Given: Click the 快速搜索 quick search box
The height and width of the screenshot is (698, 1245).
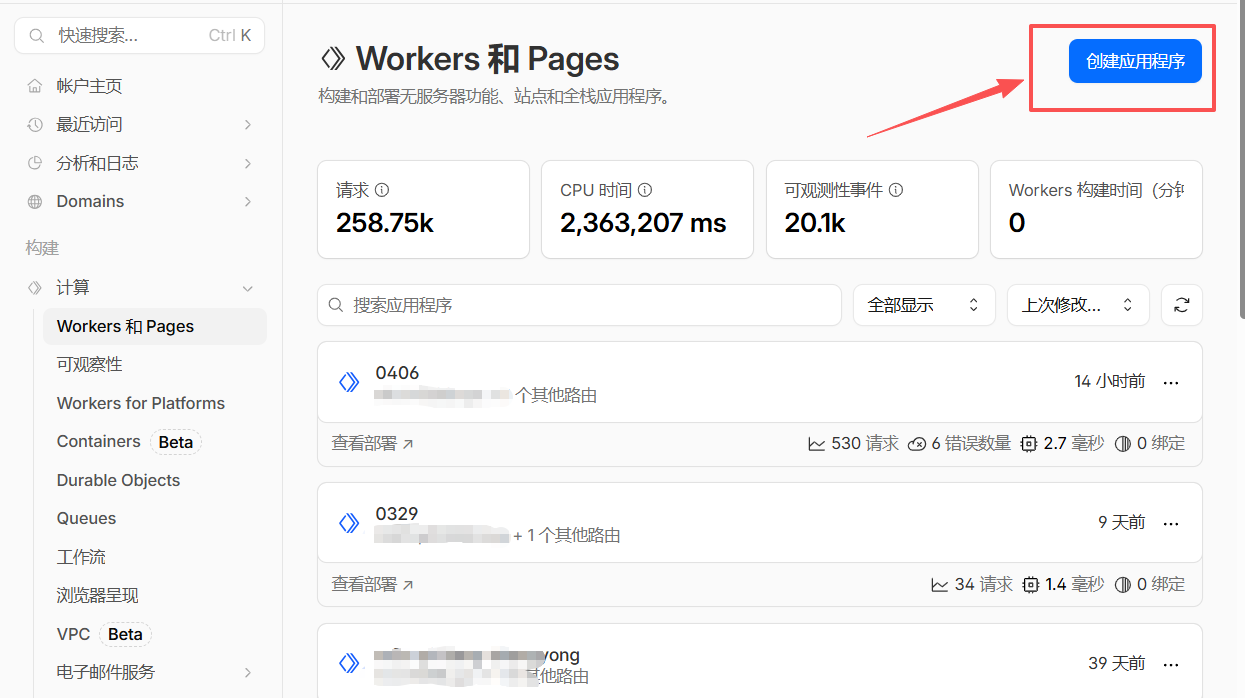Looking at the screenshot, I should pos(140,35).
